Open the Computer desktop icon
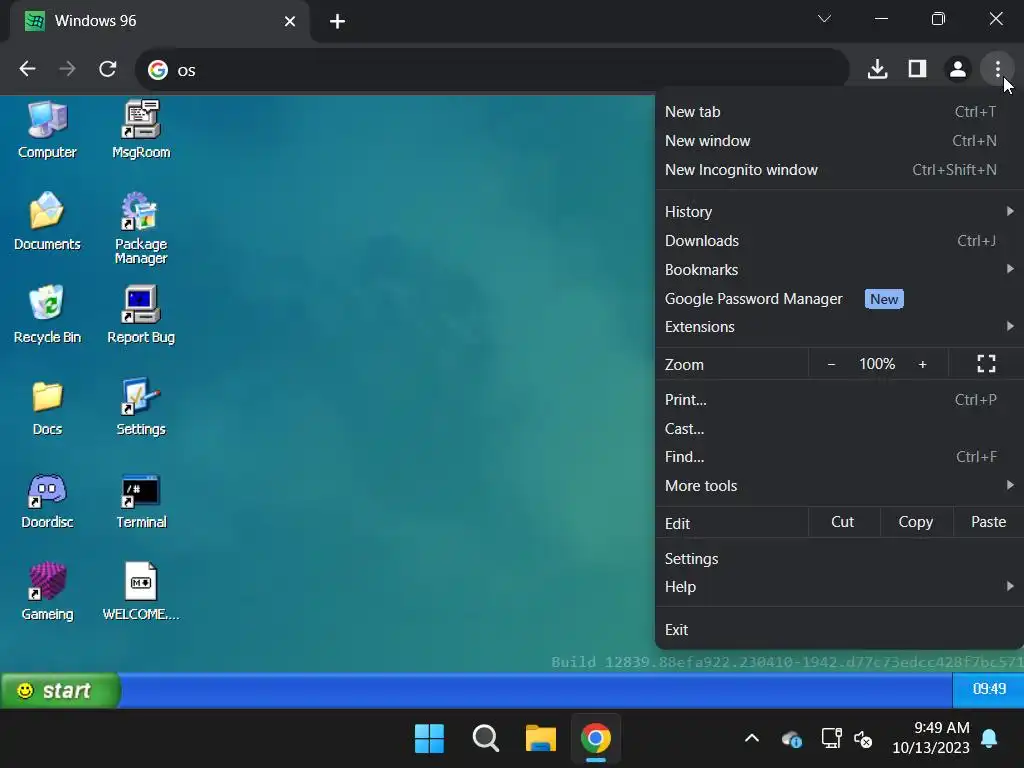 (47, 129)
